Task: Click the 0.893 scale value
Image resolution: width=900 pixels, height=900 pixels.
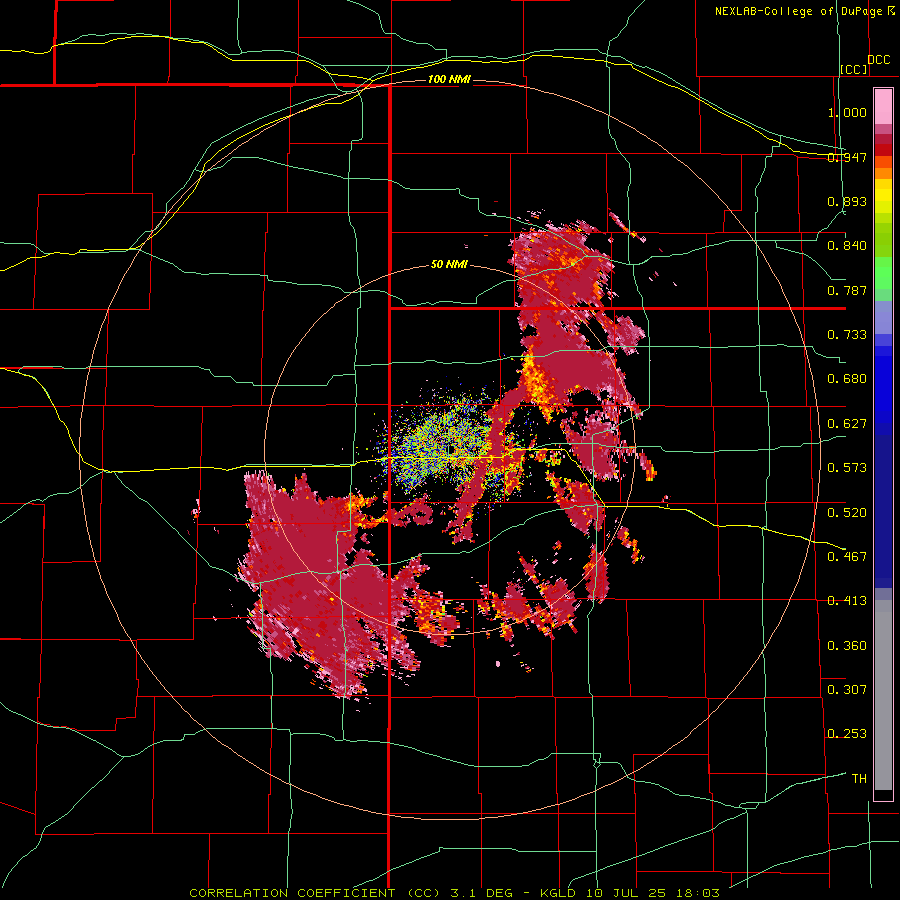Action: pos(847,201)
